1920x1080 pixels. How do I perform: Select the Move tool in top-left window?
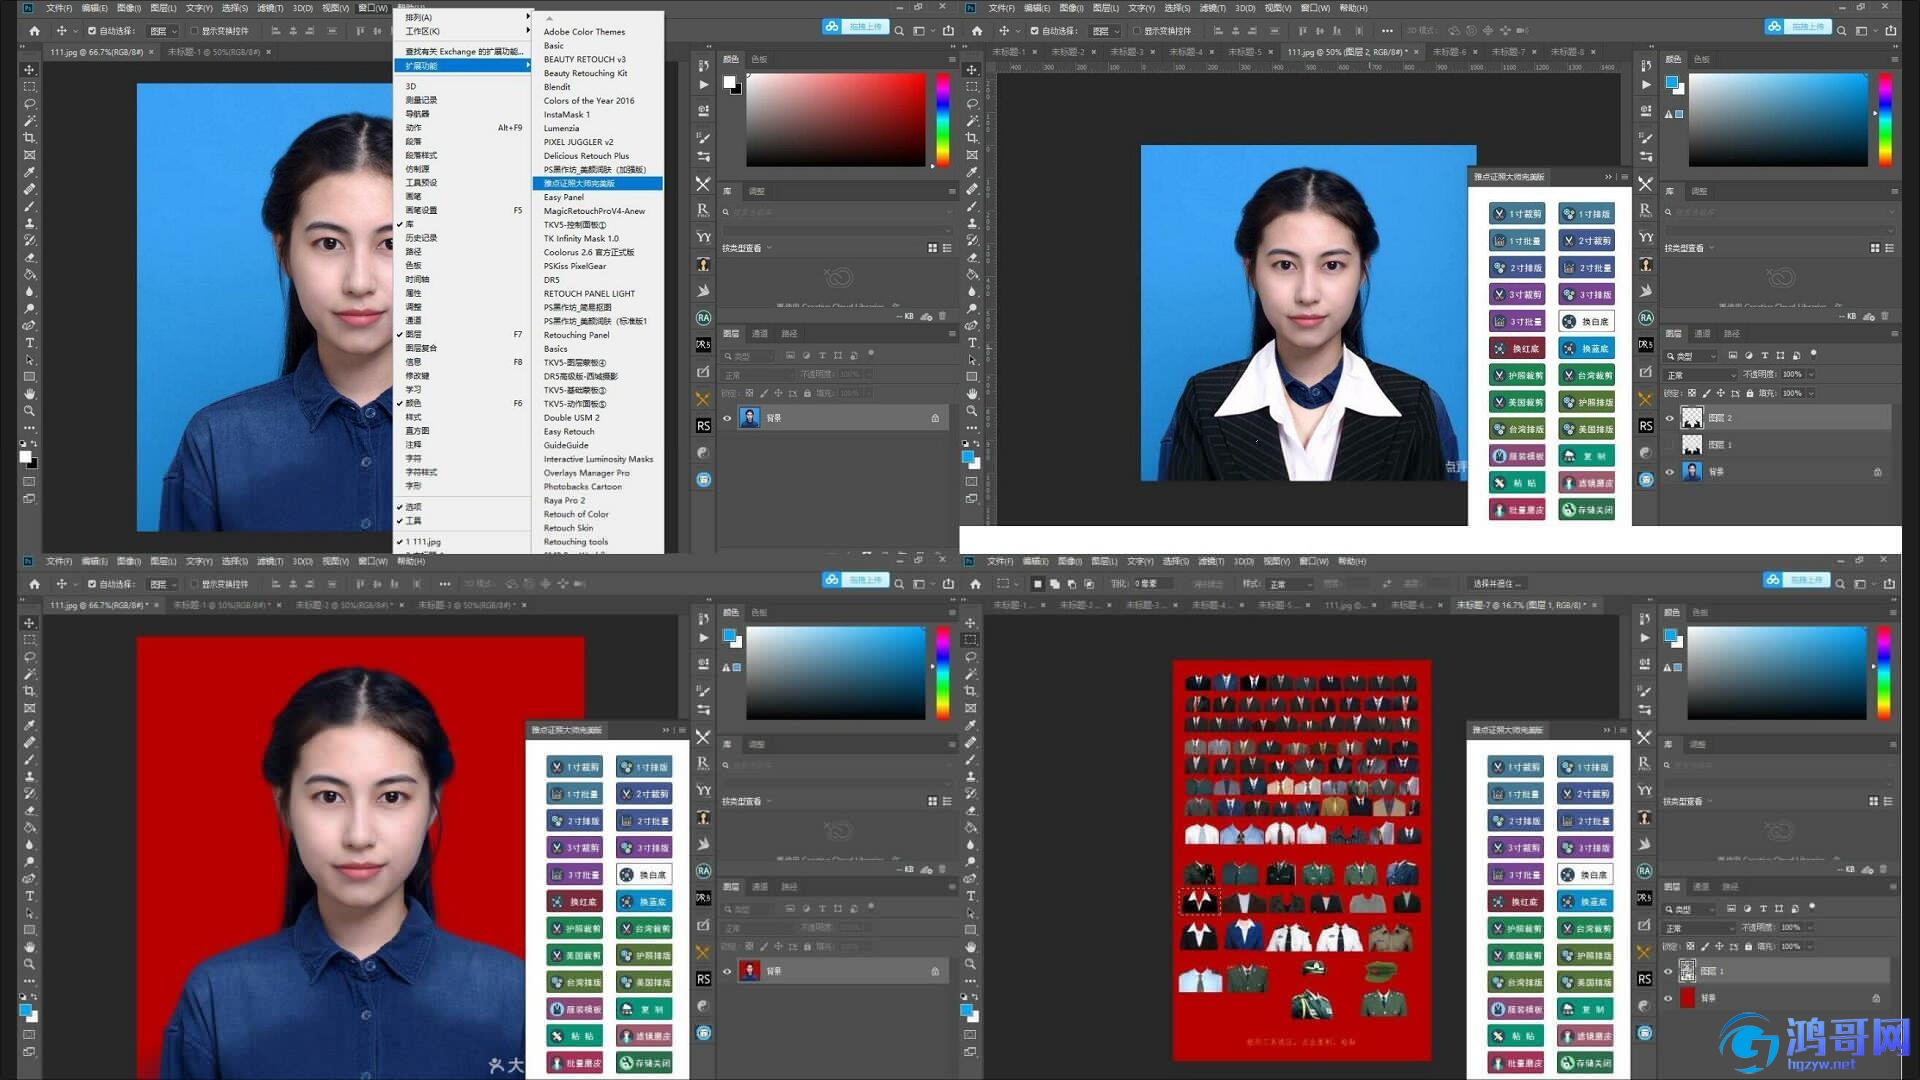(29, 70)
